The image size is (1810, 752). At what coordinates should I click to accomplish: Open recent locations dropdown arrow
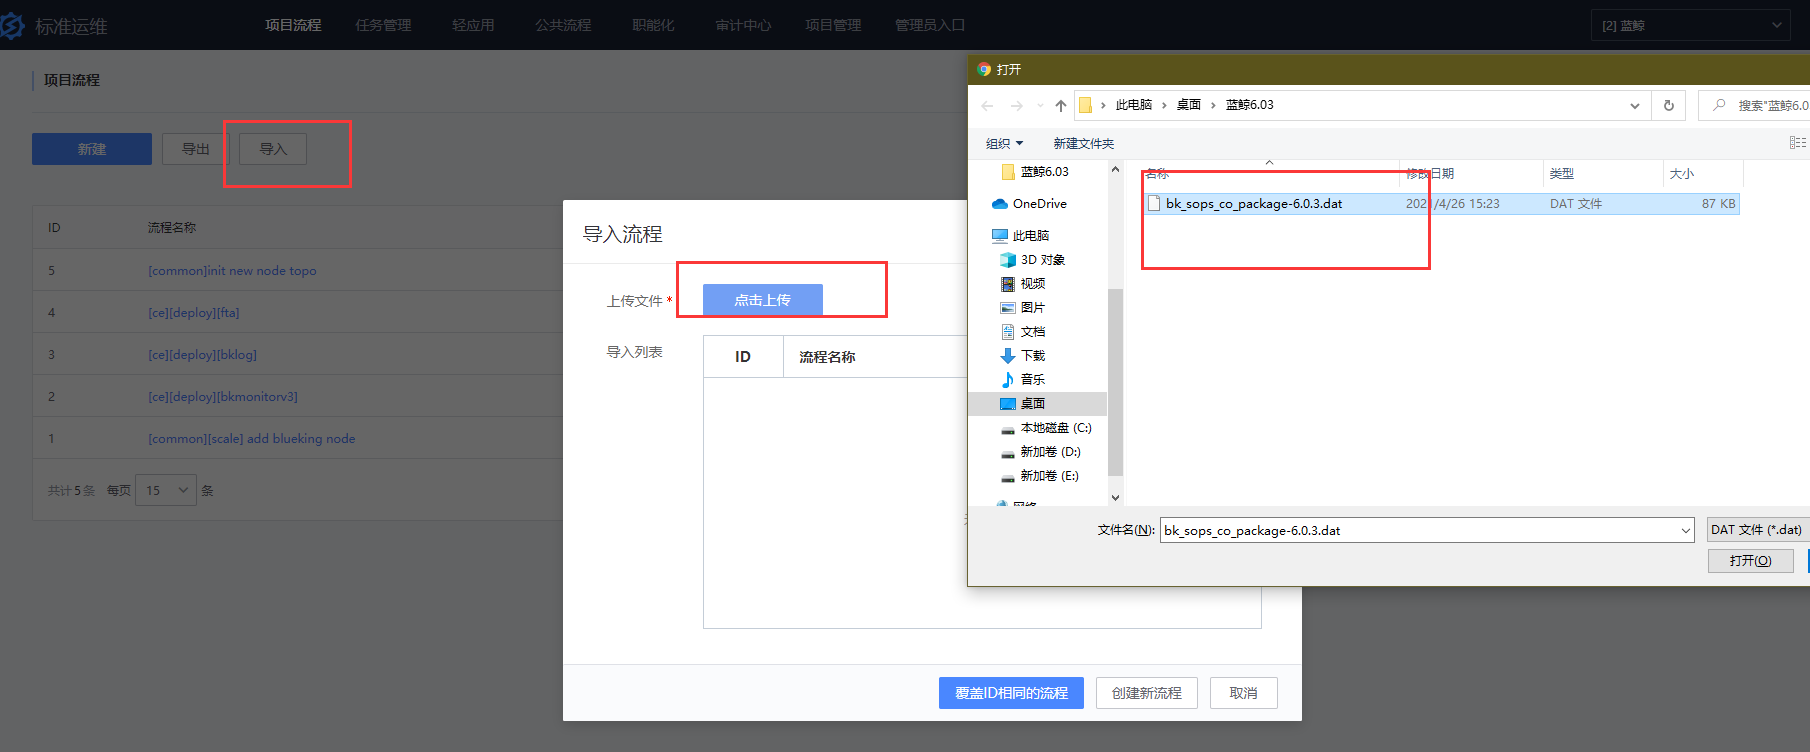pos(1040,105)
